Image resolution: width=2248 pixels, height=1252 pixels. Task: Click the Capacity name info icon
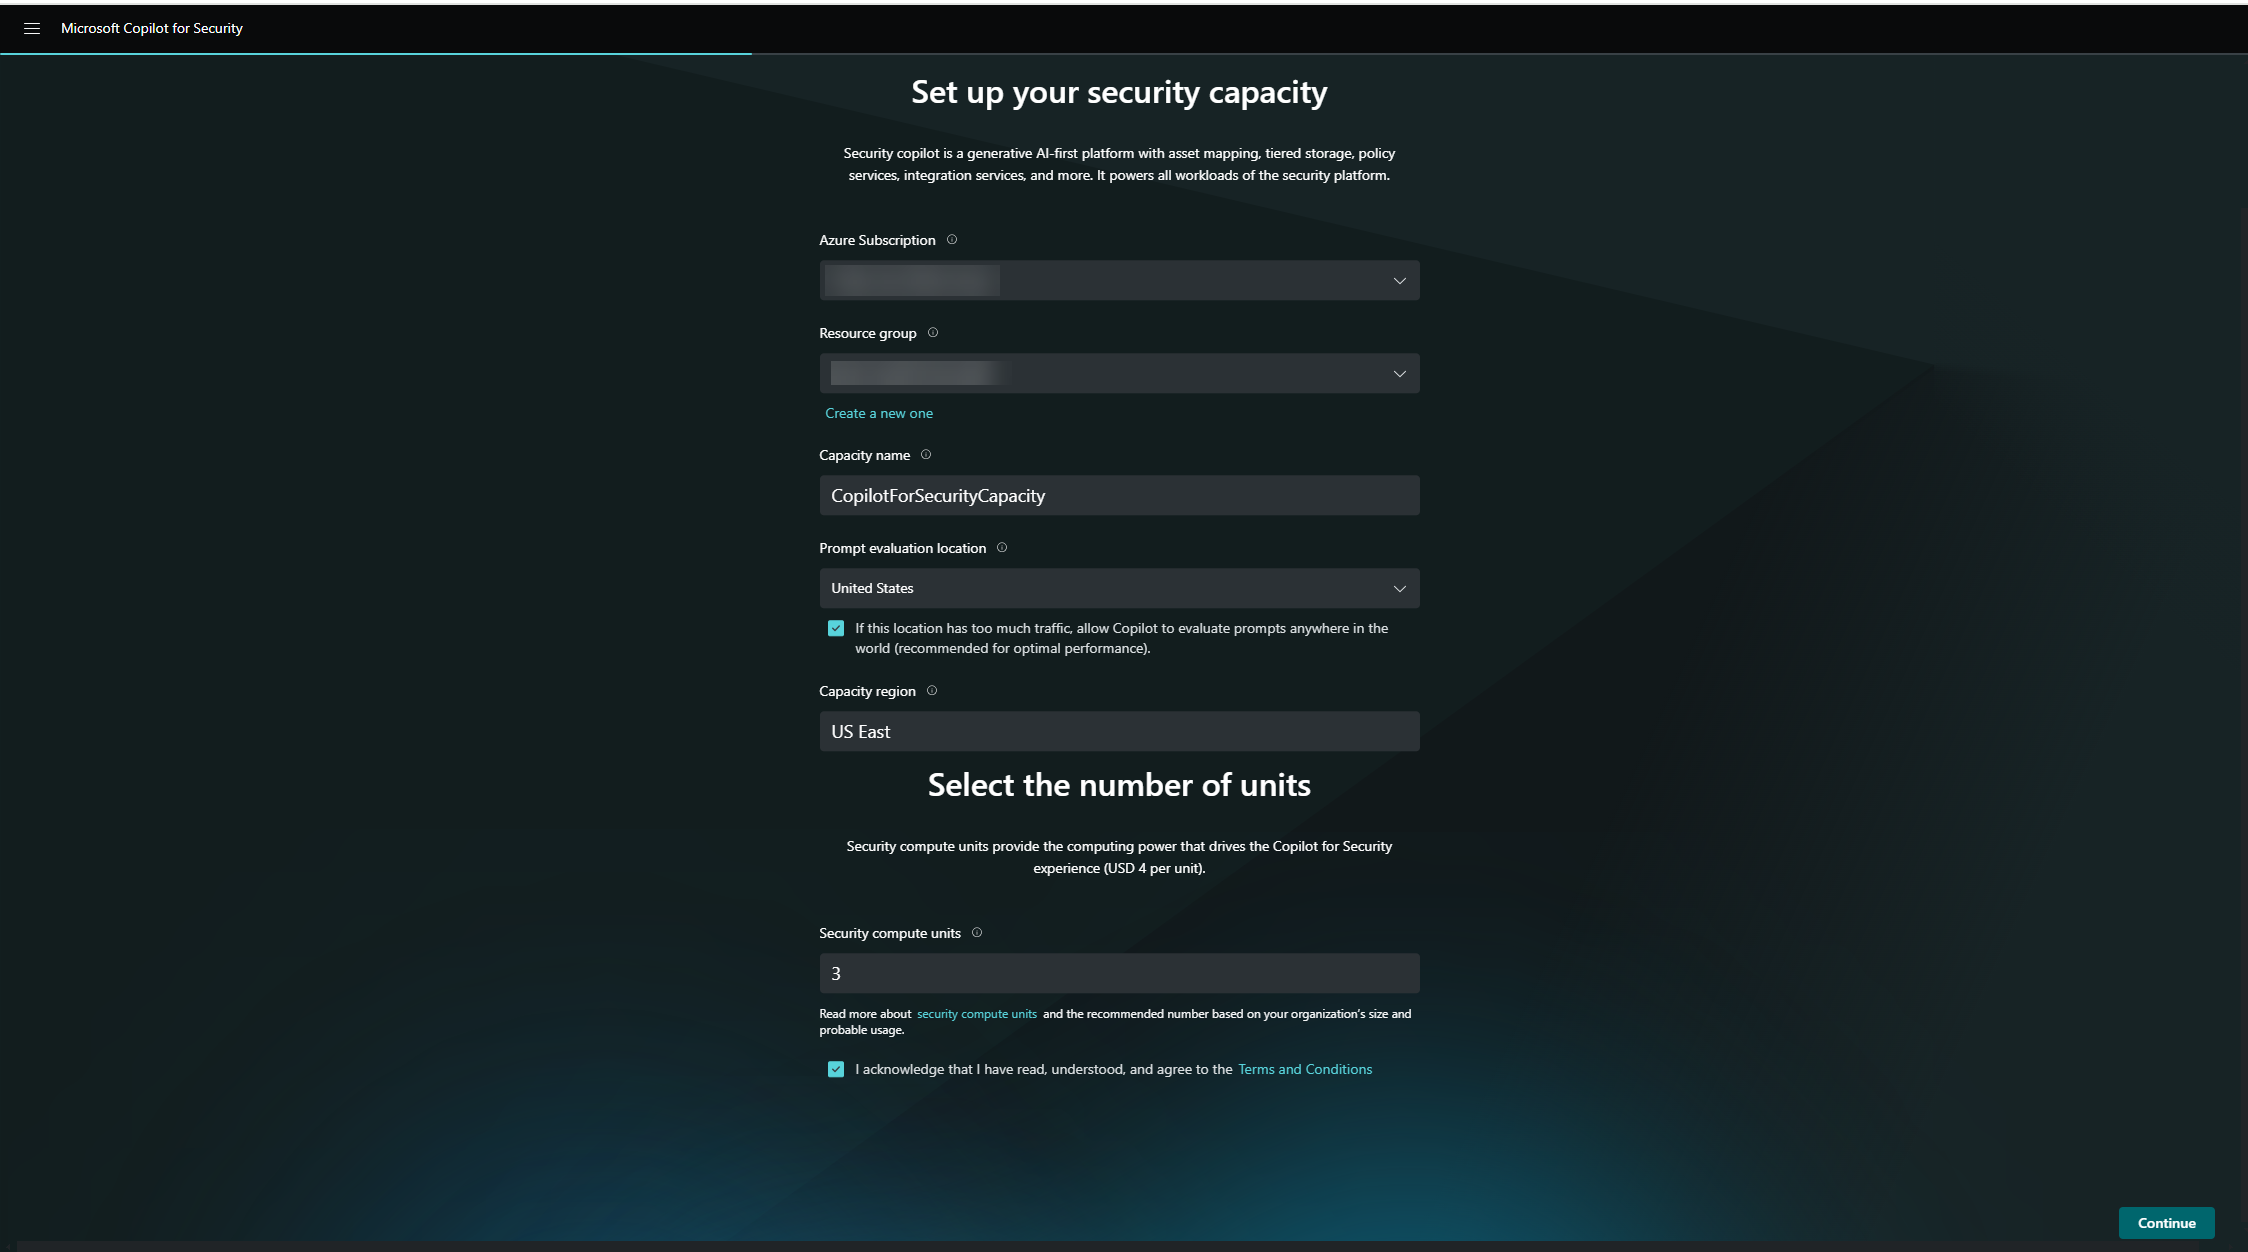pos(926,455)
